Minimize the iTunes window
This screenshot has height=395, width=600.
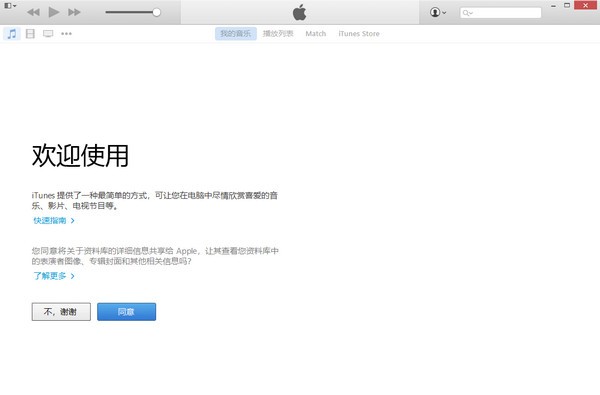click(553, 6)
